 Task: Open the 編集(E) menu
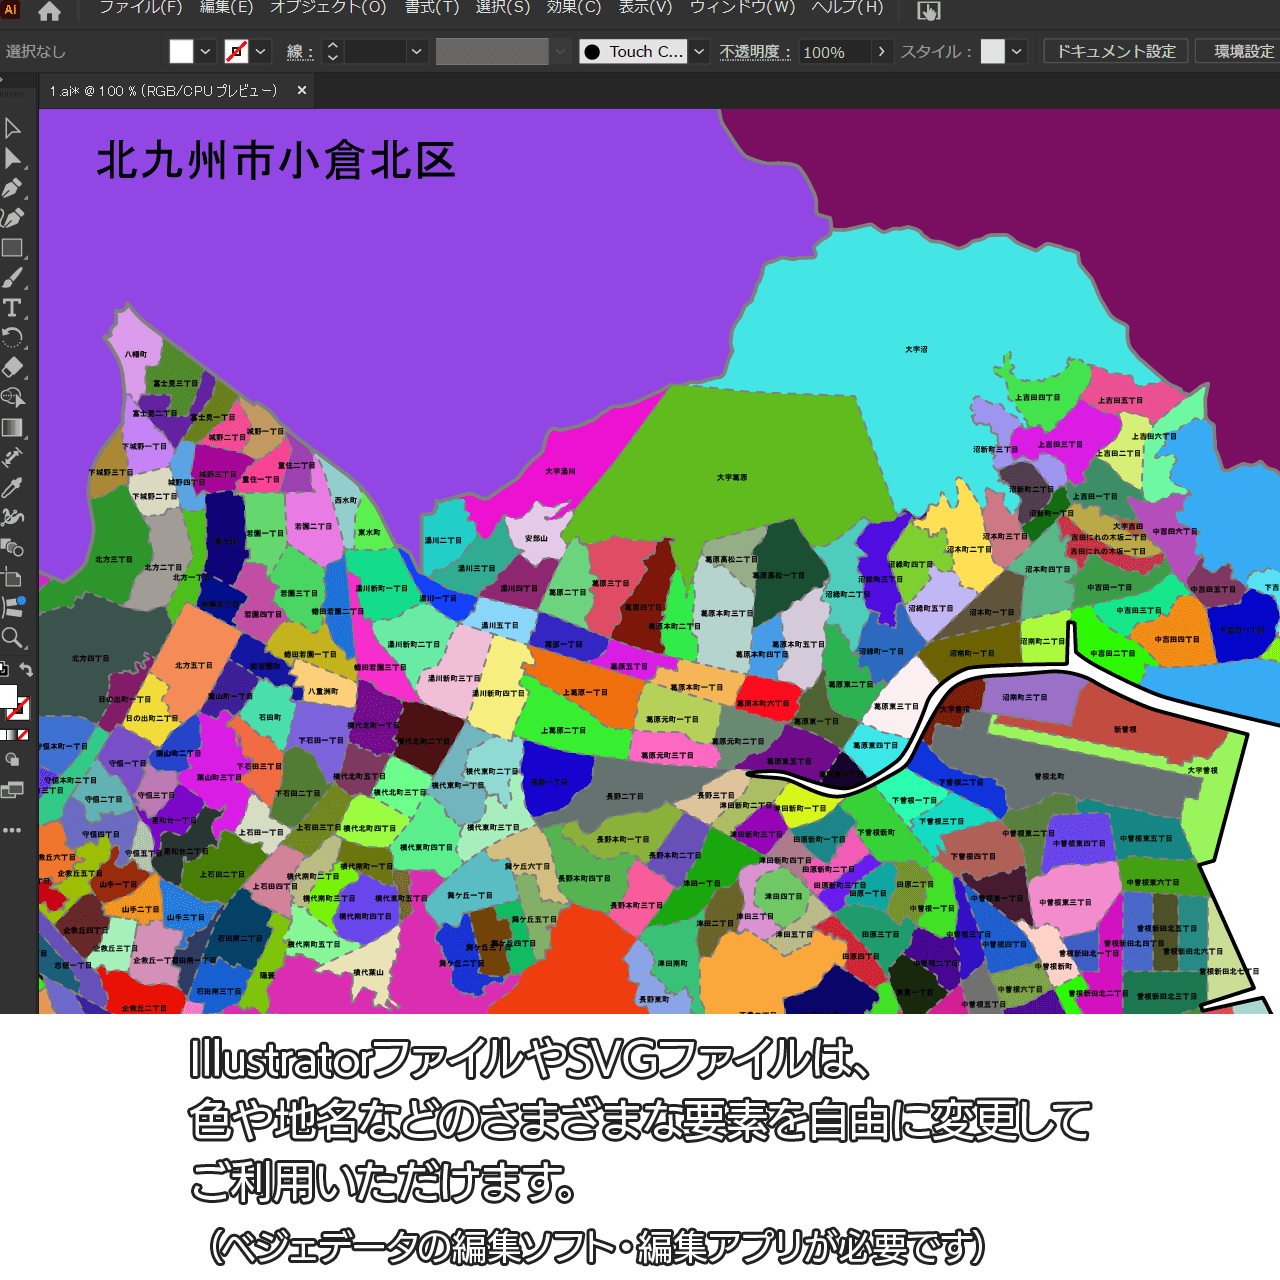click(226, 8)
